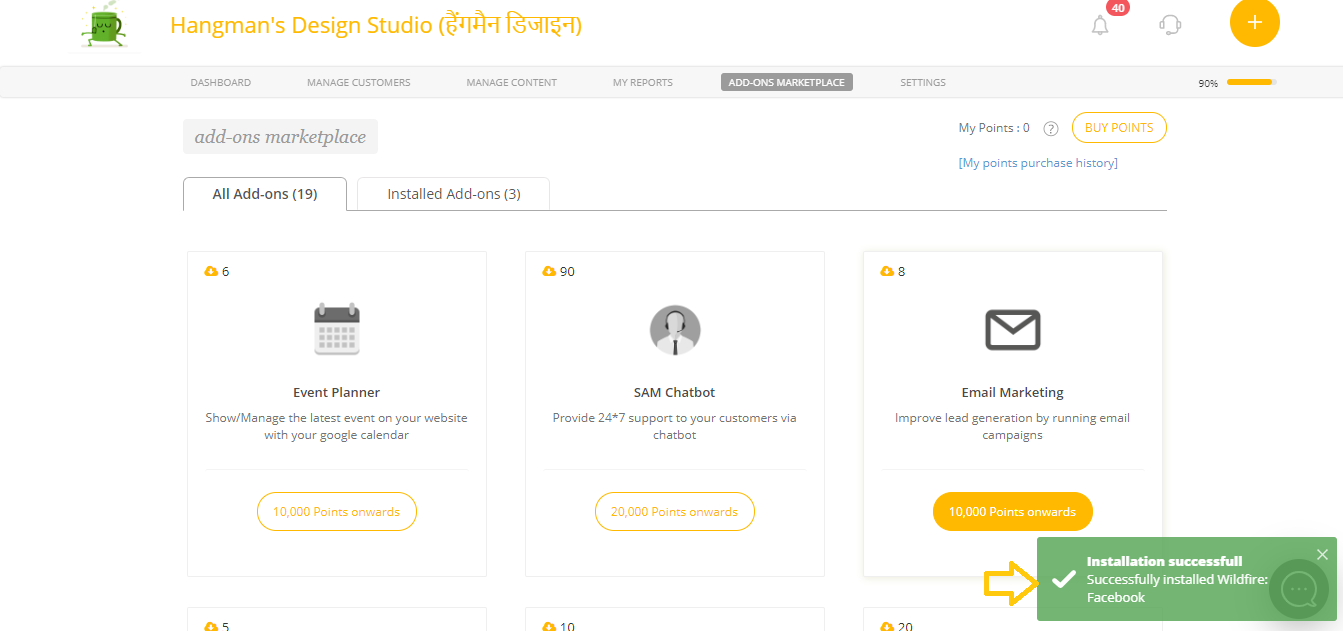This screenshot has width=1343, height=631.
Task: Click the Buy Points button
Action: click(1119, 128)
